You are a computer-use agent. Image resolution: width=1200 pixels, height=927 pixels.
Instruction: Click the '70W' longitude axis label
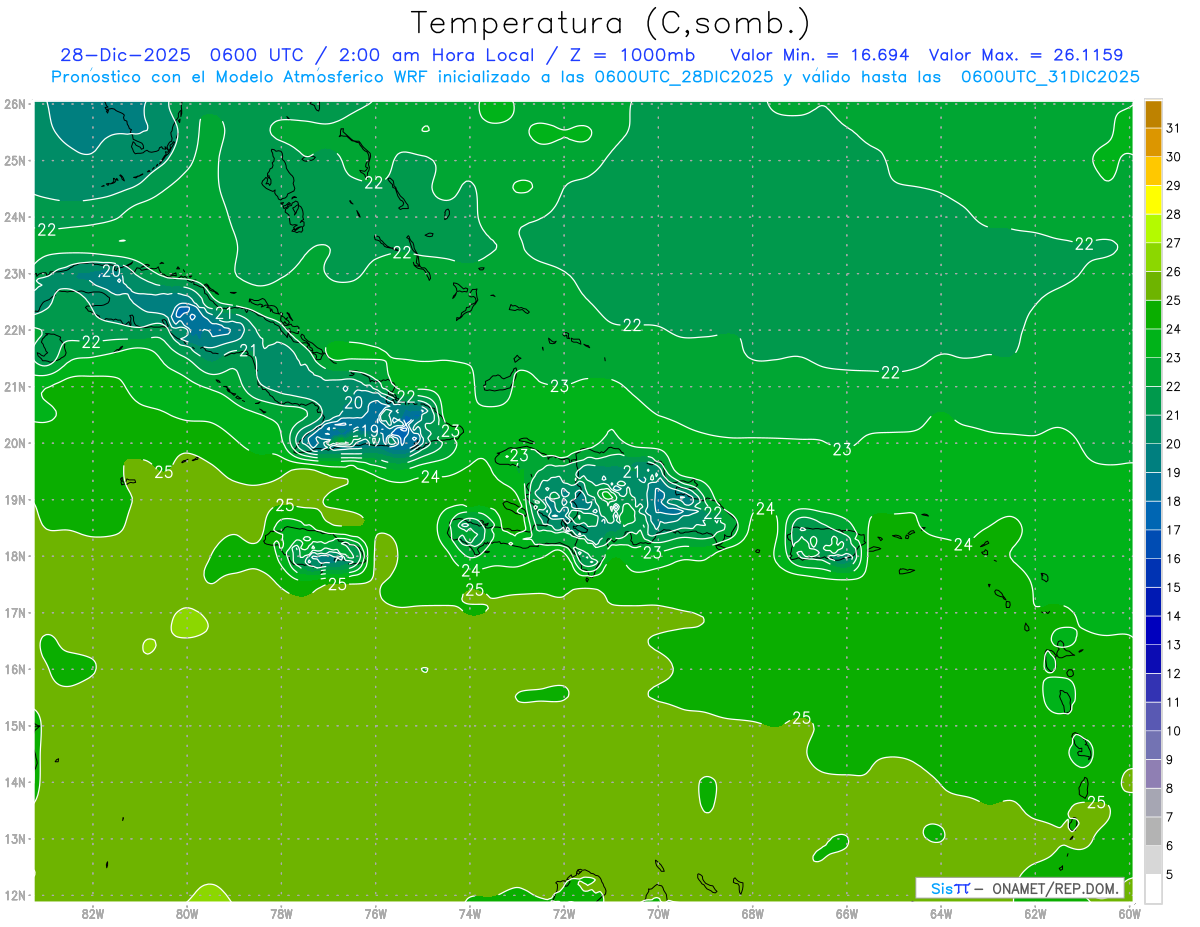658,913
